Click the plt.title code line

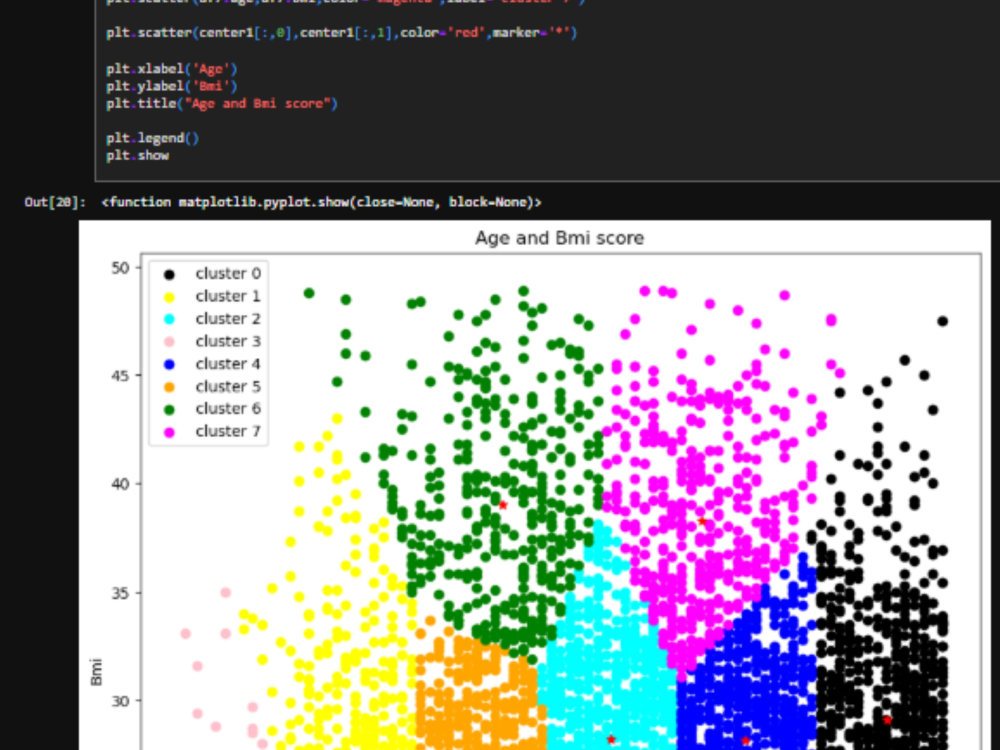coord(222,103)
